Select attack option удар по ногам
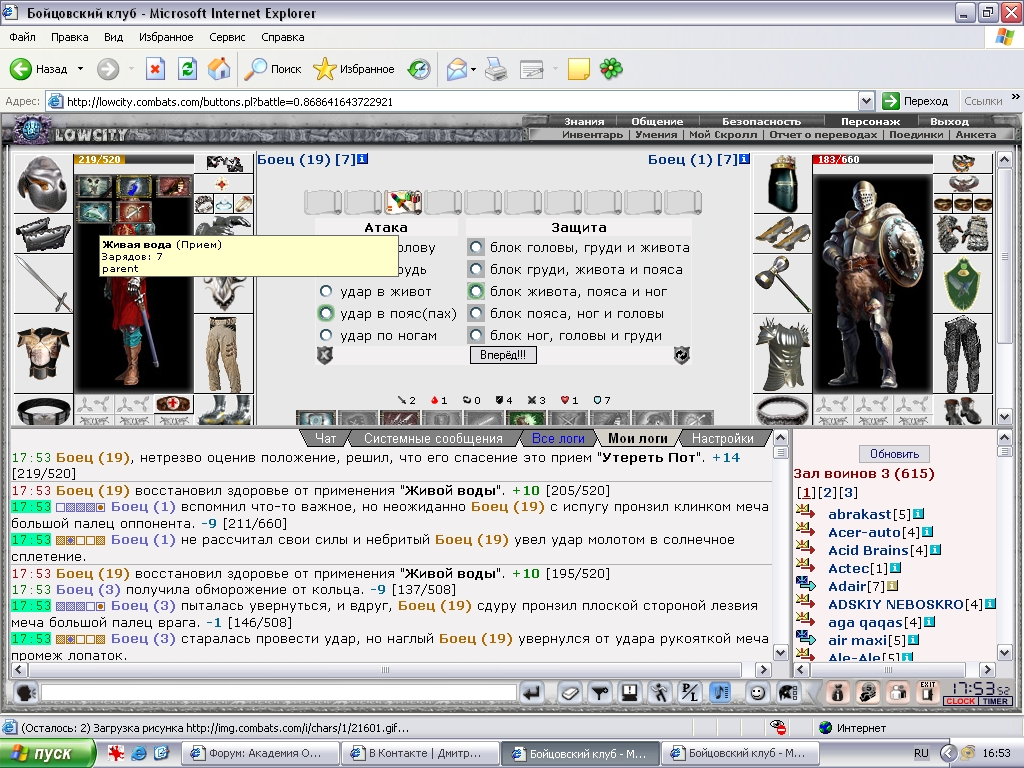 click(x=326, y=335)
